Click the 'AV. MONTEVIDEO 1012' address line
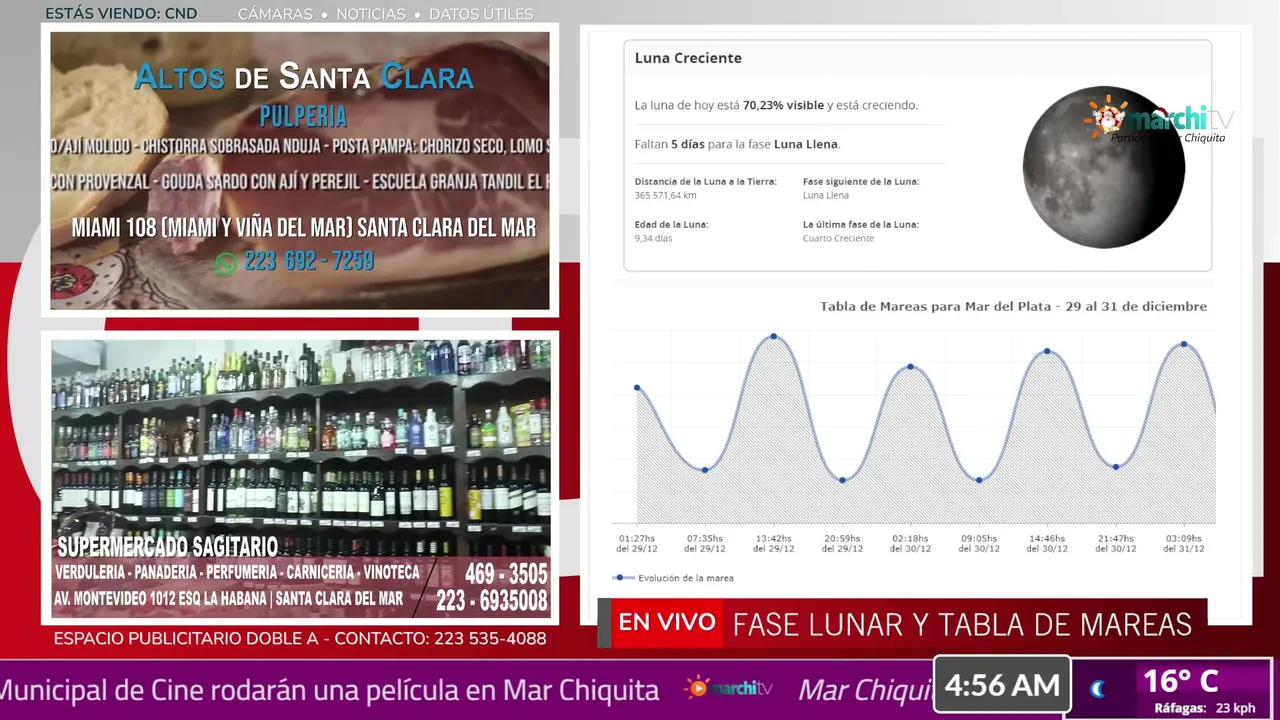This screenshot has height=720, width=1280. point(229,599)
